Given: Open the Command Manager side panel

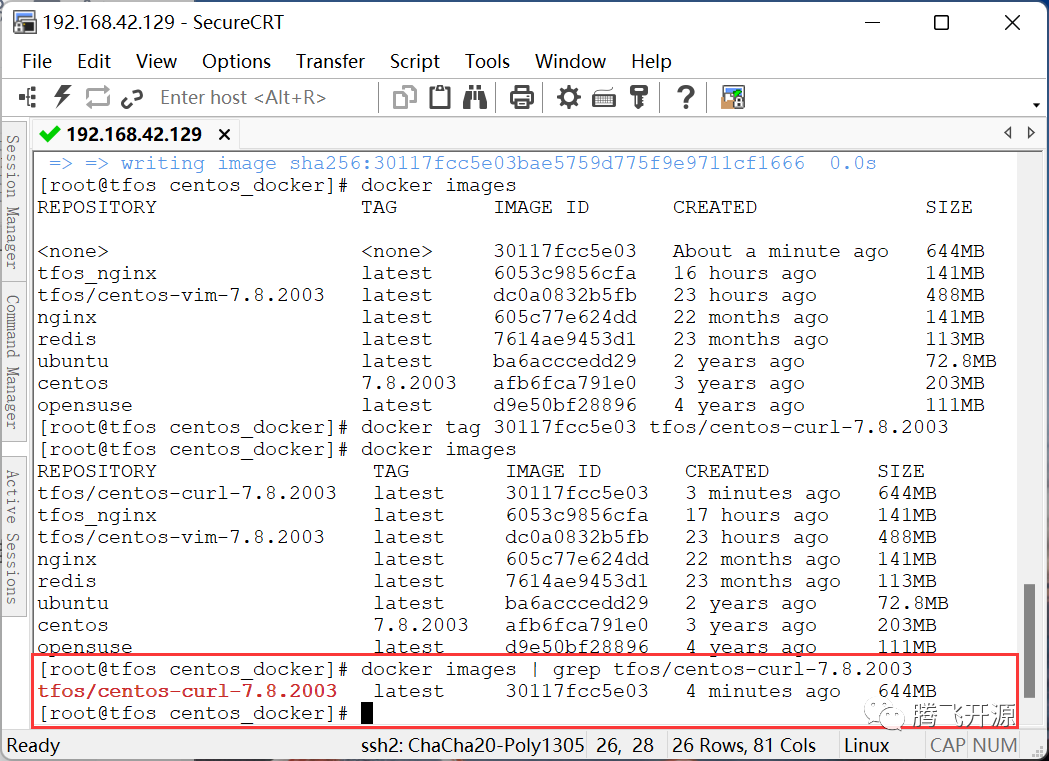Looking at the screenshot, I should click(13, 361).
